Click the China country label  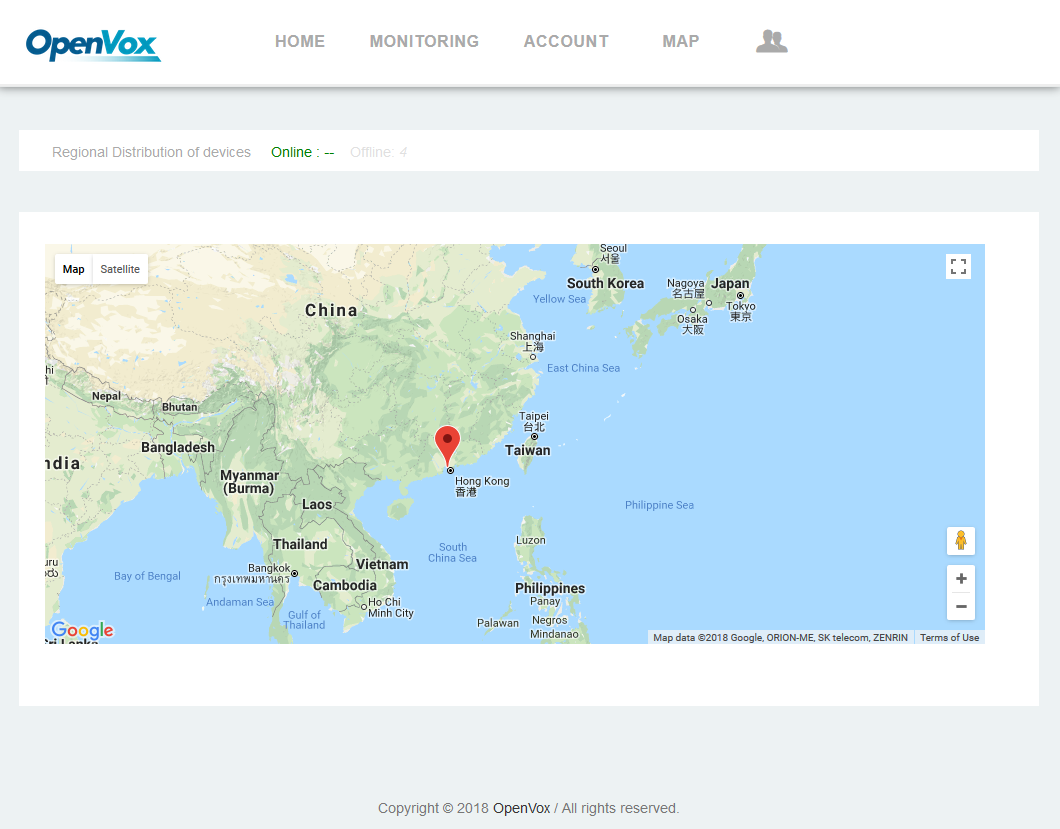(331, 310)
